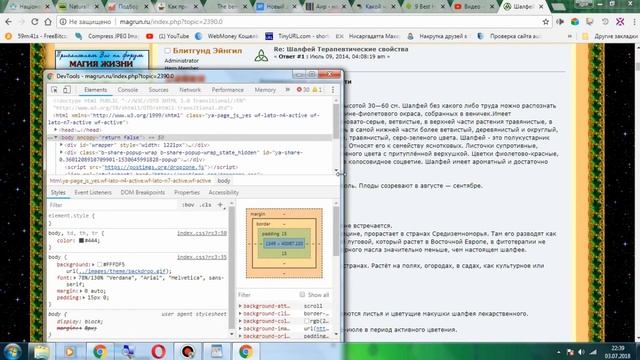This screenshot has height=360, width=640.
Task: Expand the head element node
Action: [56, 130]
